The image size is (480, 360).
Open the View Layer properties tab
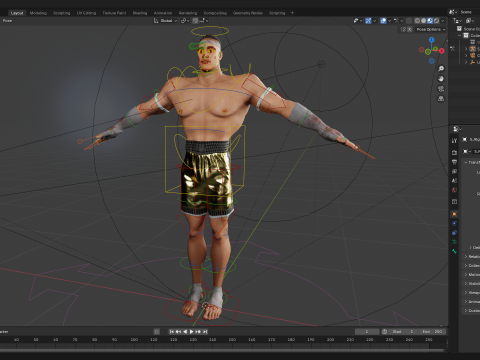point(454,171)
